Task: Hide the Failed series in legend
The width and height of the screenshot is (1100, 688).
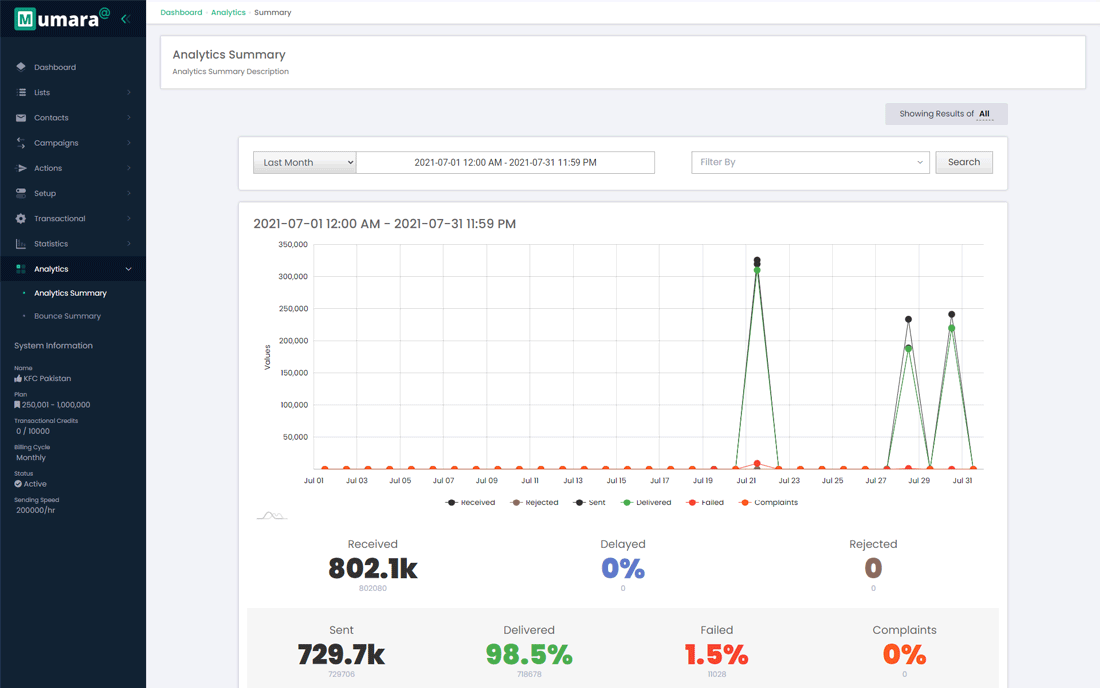Action: (705, 503)
